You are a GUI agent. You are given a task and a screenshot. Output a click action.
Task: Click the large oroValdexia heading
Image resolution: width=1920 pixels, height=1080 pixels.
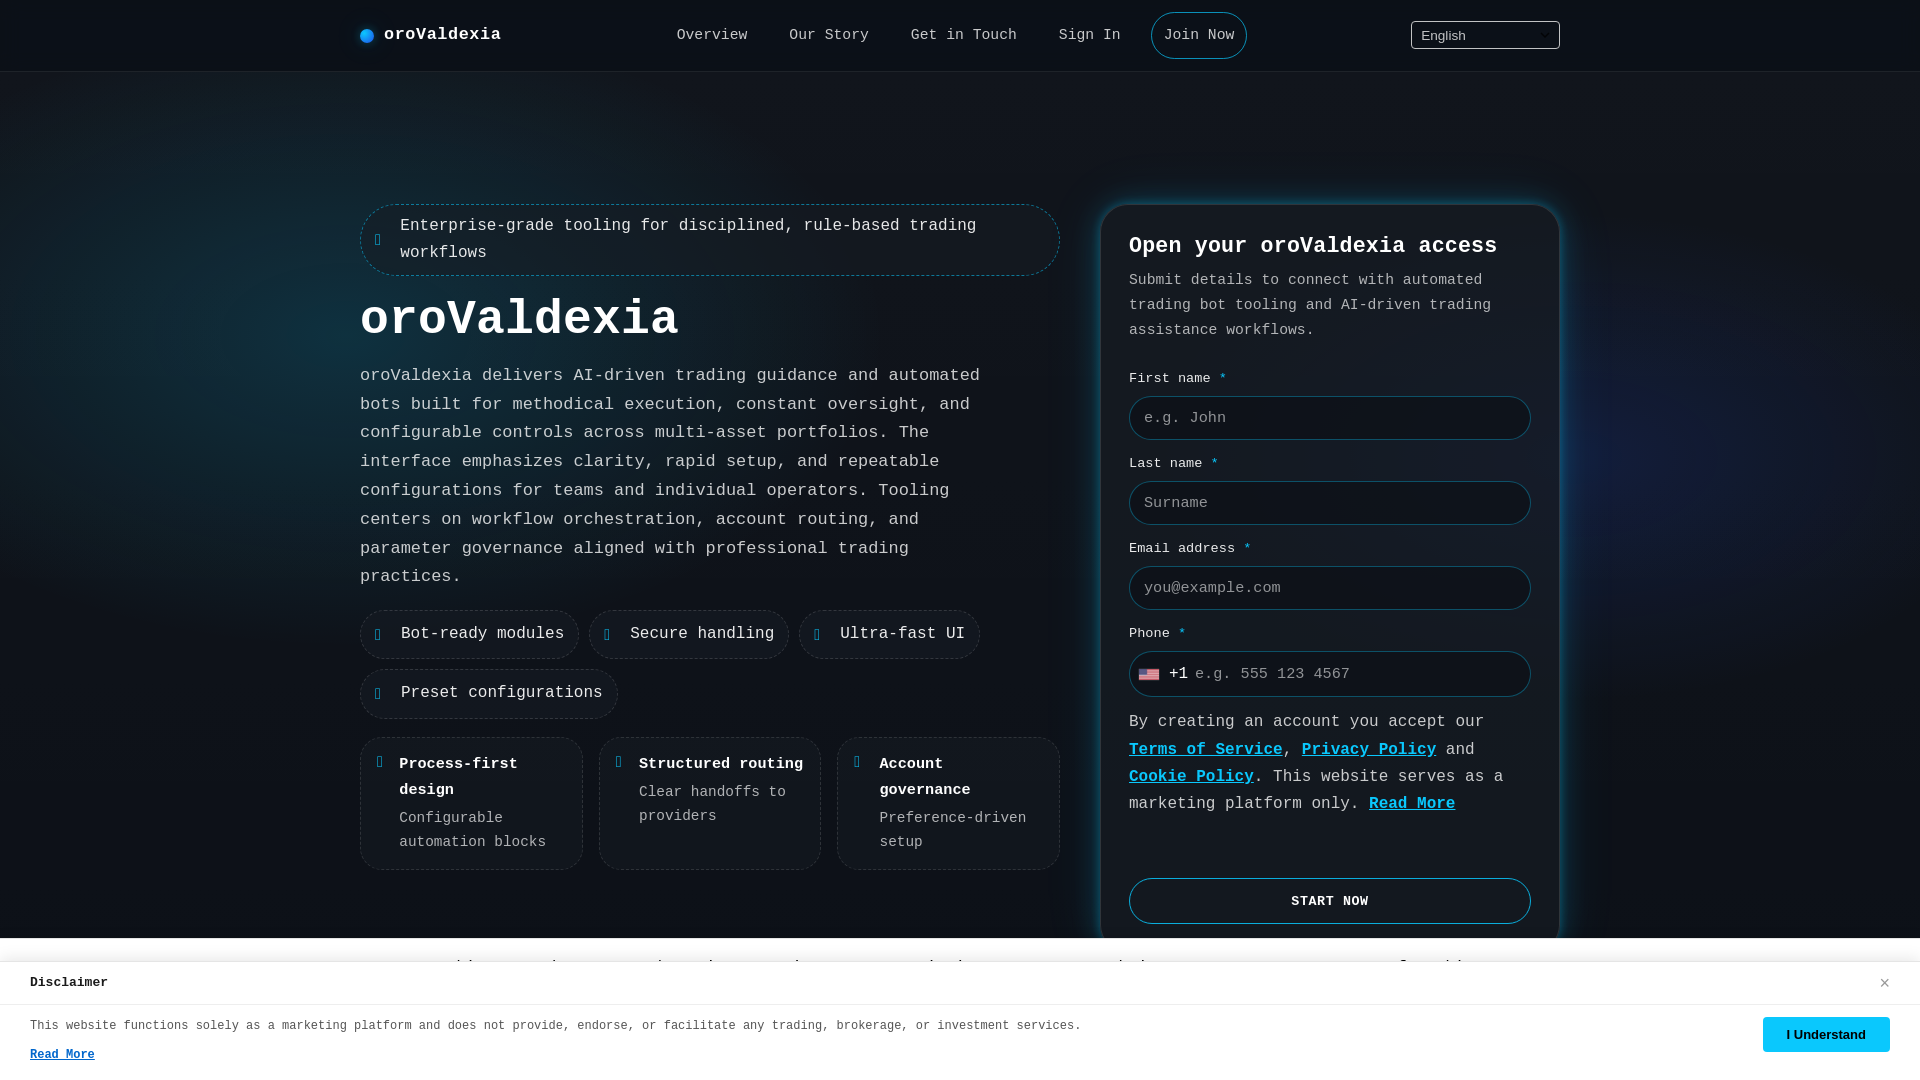point(519,320)
